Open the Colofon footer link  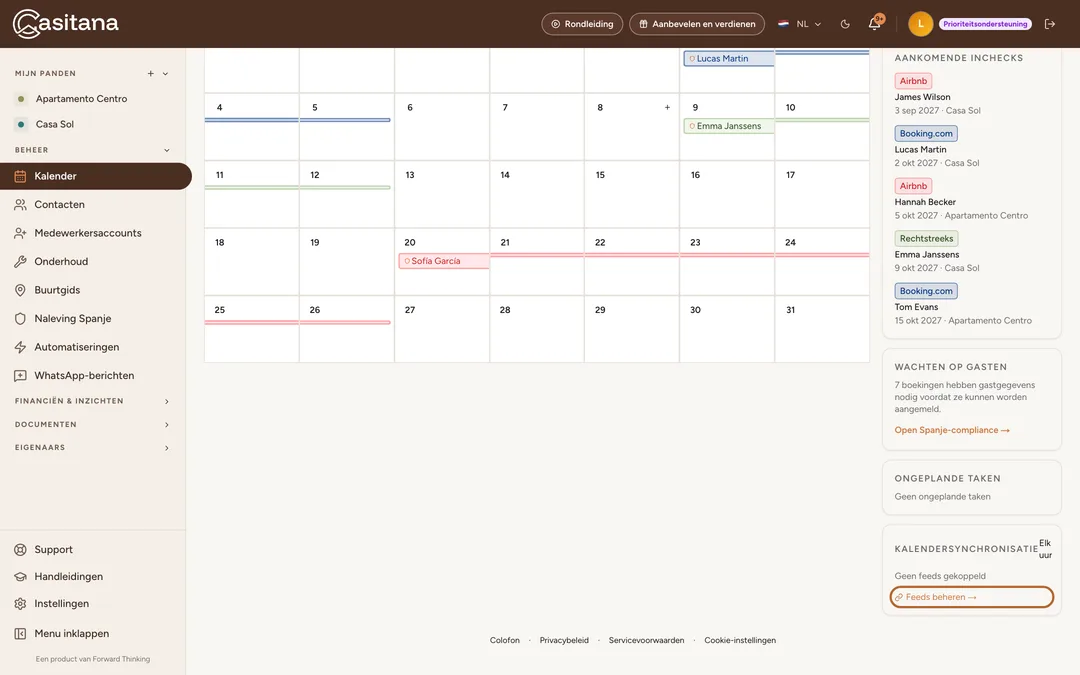[505, 641]
